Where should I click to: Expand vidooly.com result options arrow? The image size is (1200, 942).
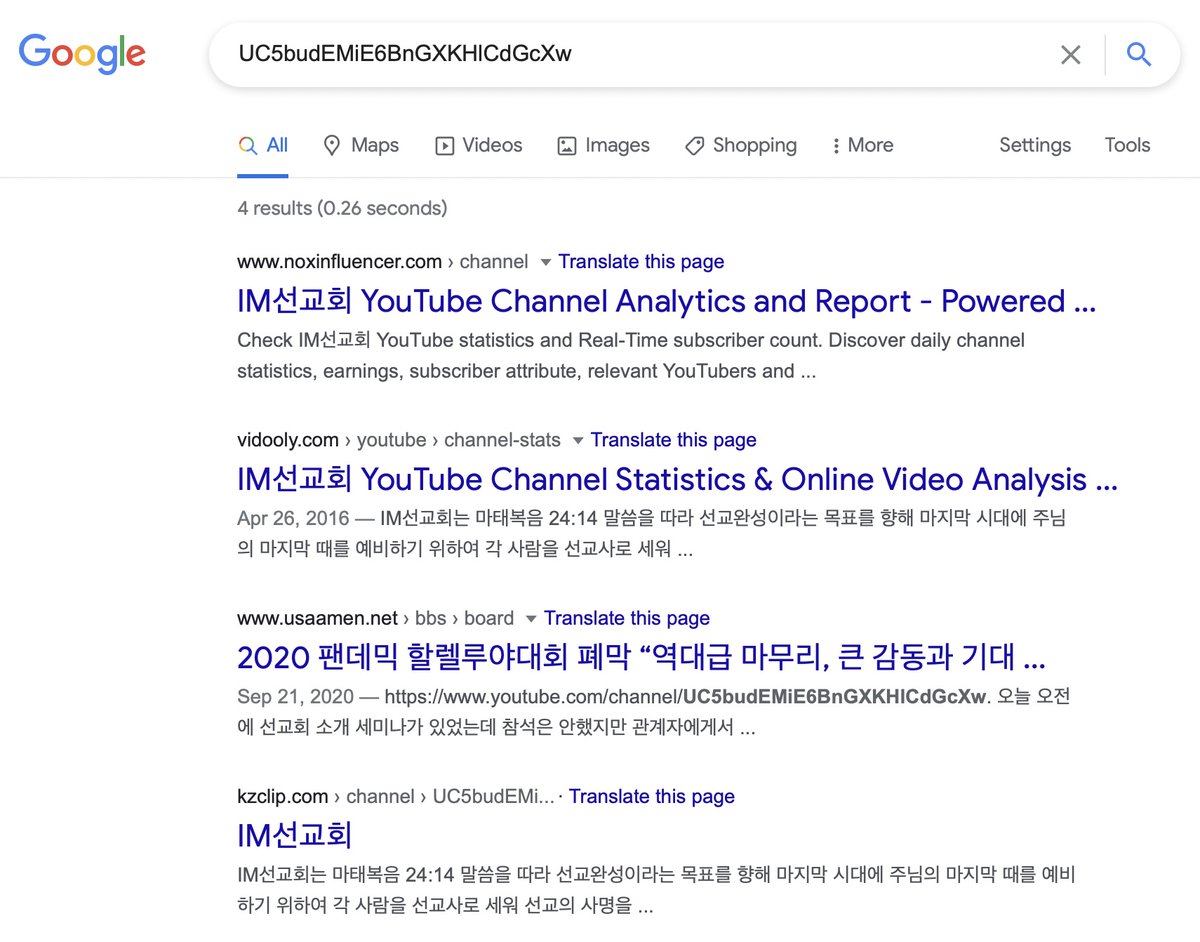[578, 440]
